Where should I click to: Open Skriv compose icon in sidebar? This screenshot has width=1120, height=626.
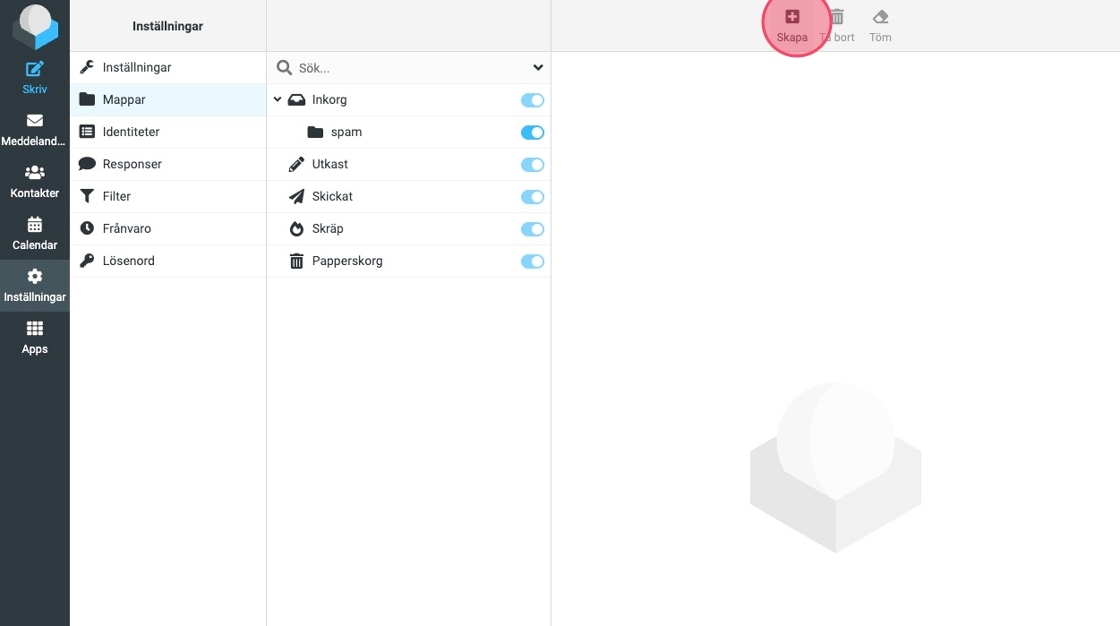(x=35, y=69)
